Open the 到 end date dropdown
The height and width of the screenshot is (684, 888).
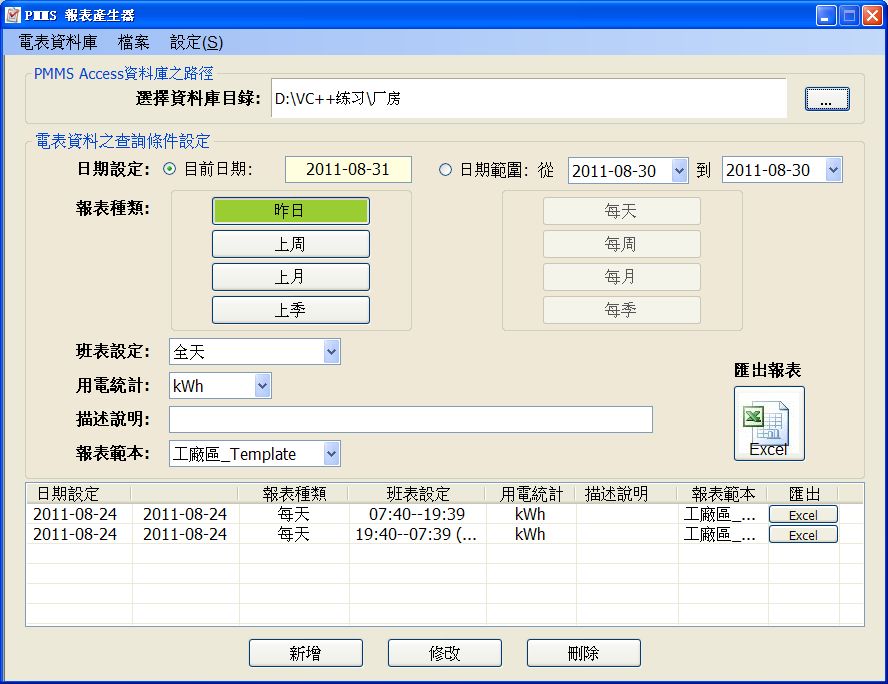point(833,170)
